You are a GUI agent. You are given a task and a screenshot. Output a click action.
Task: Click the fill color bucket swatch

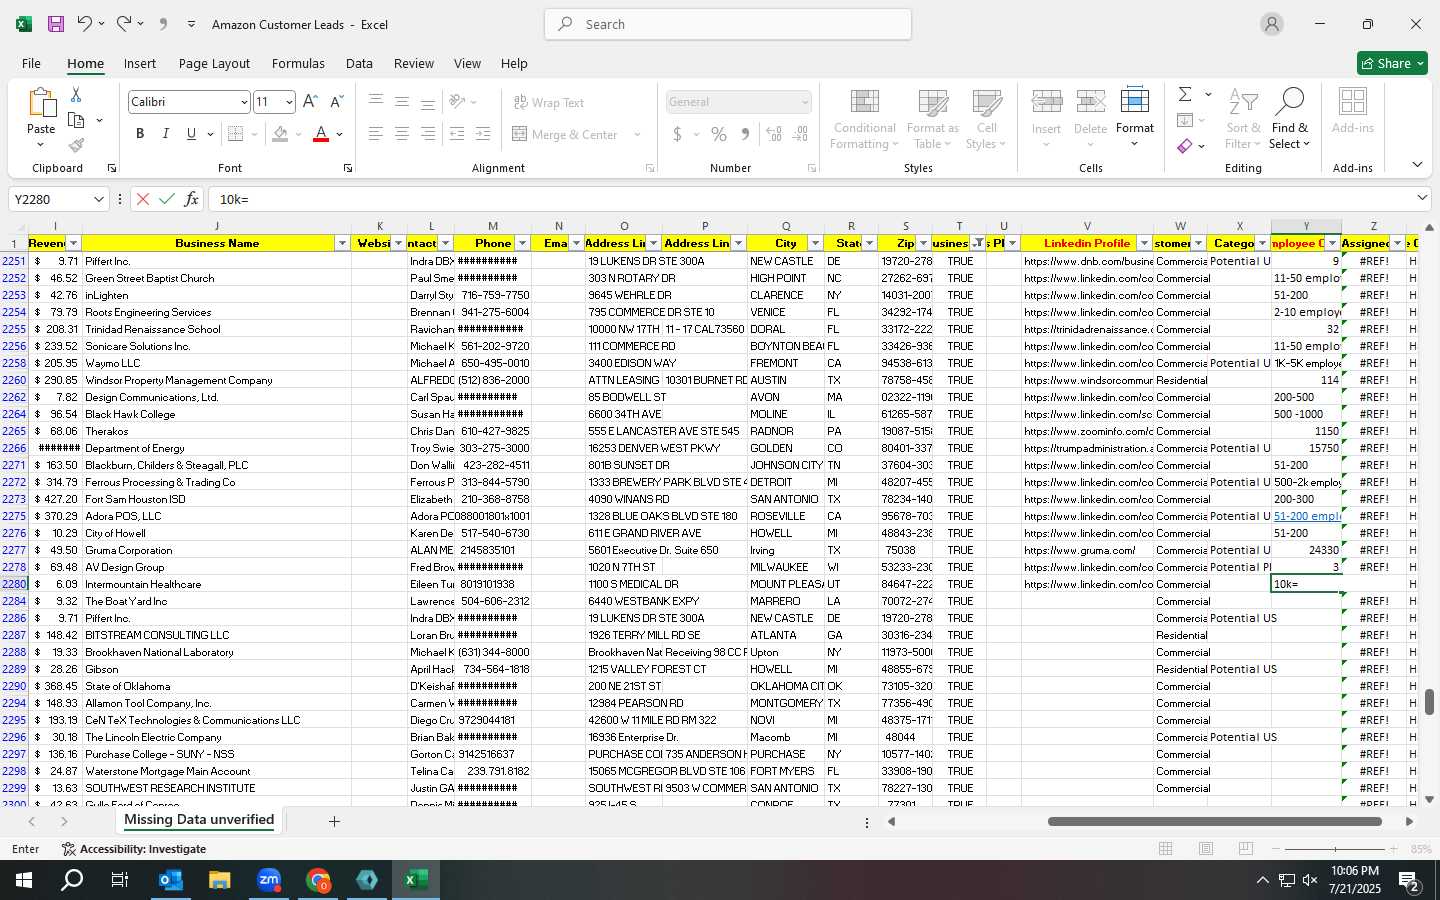(280, 134)
